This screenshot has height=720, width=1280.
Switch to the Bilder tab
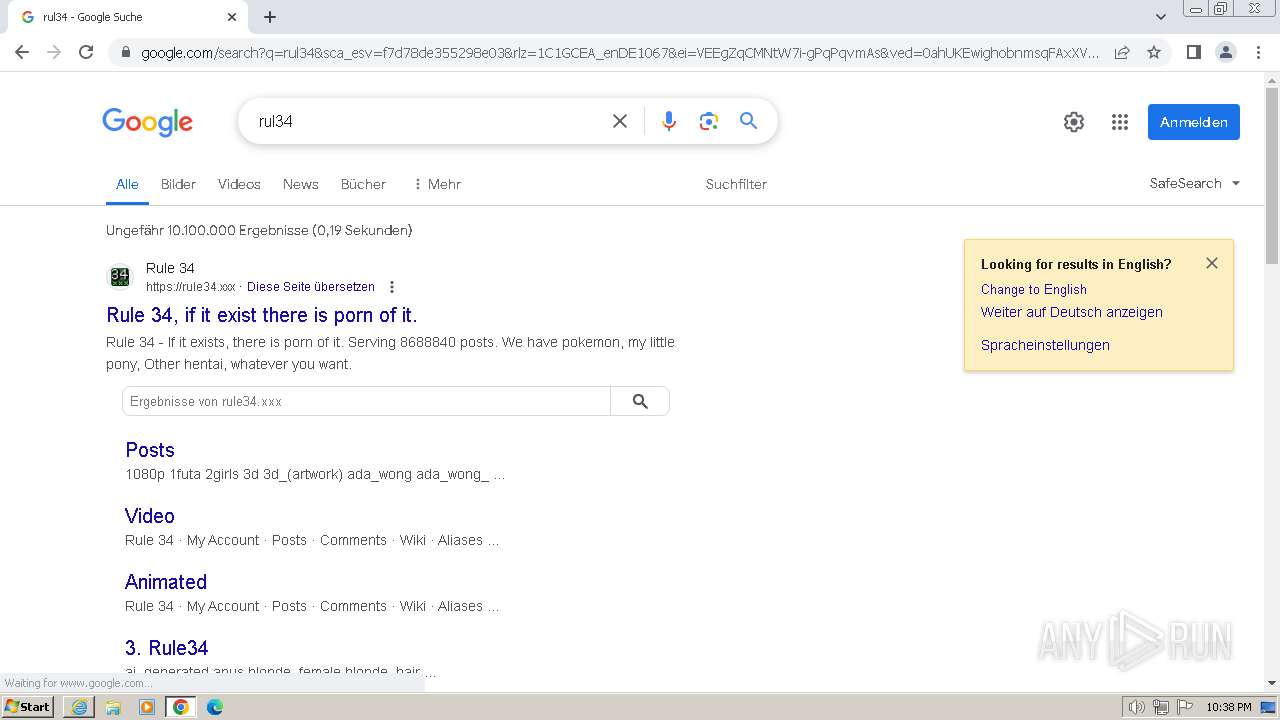click(178, 184)
